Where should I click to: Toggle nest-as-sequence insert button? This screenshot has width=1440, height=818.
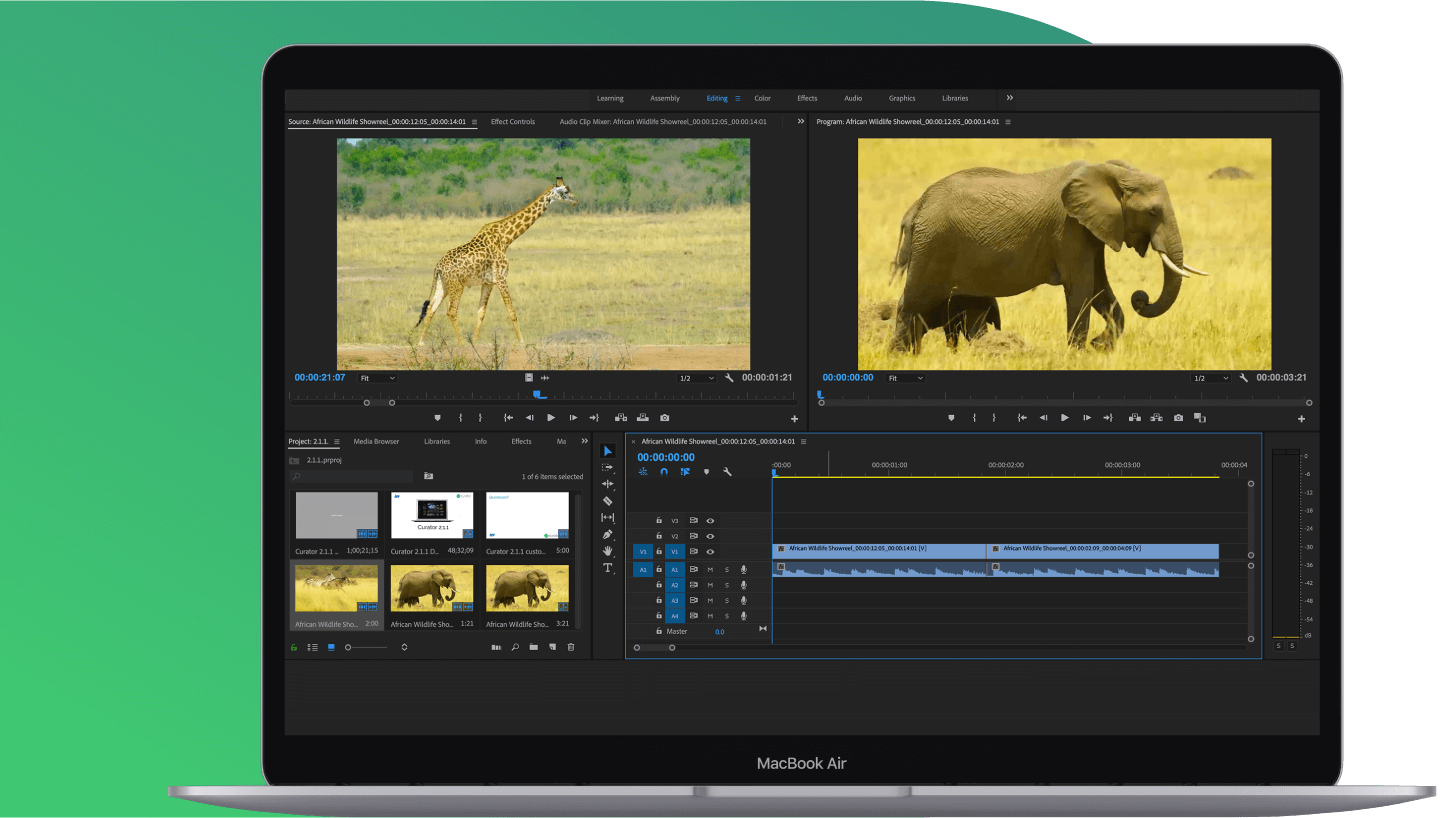pos(643,471)
